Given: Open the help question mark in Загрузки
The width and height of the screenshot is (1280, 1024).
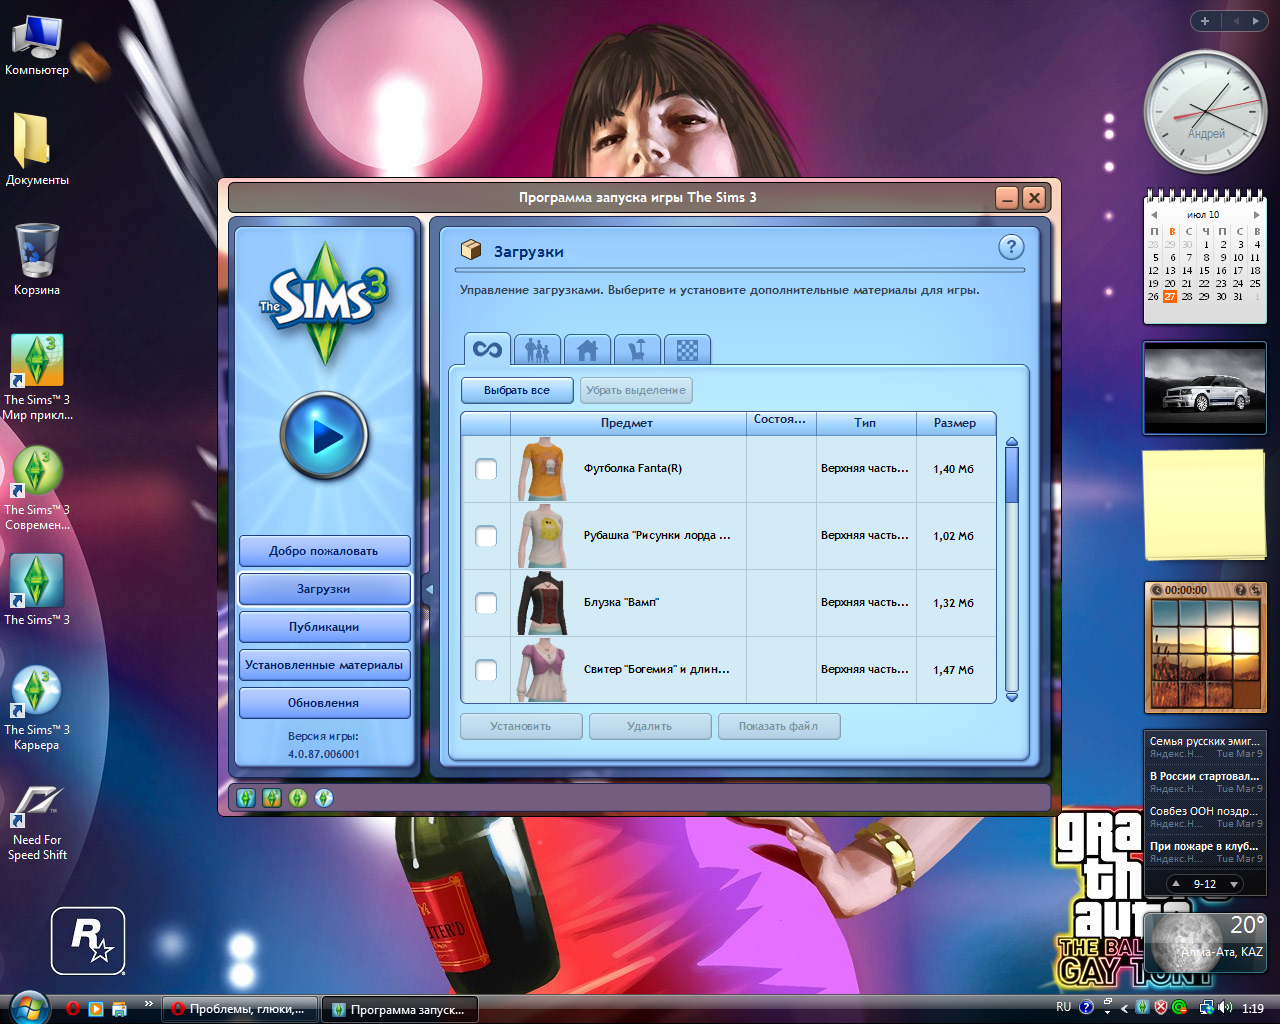Looking at the screenshot, I should click(x=1011, y=247).
